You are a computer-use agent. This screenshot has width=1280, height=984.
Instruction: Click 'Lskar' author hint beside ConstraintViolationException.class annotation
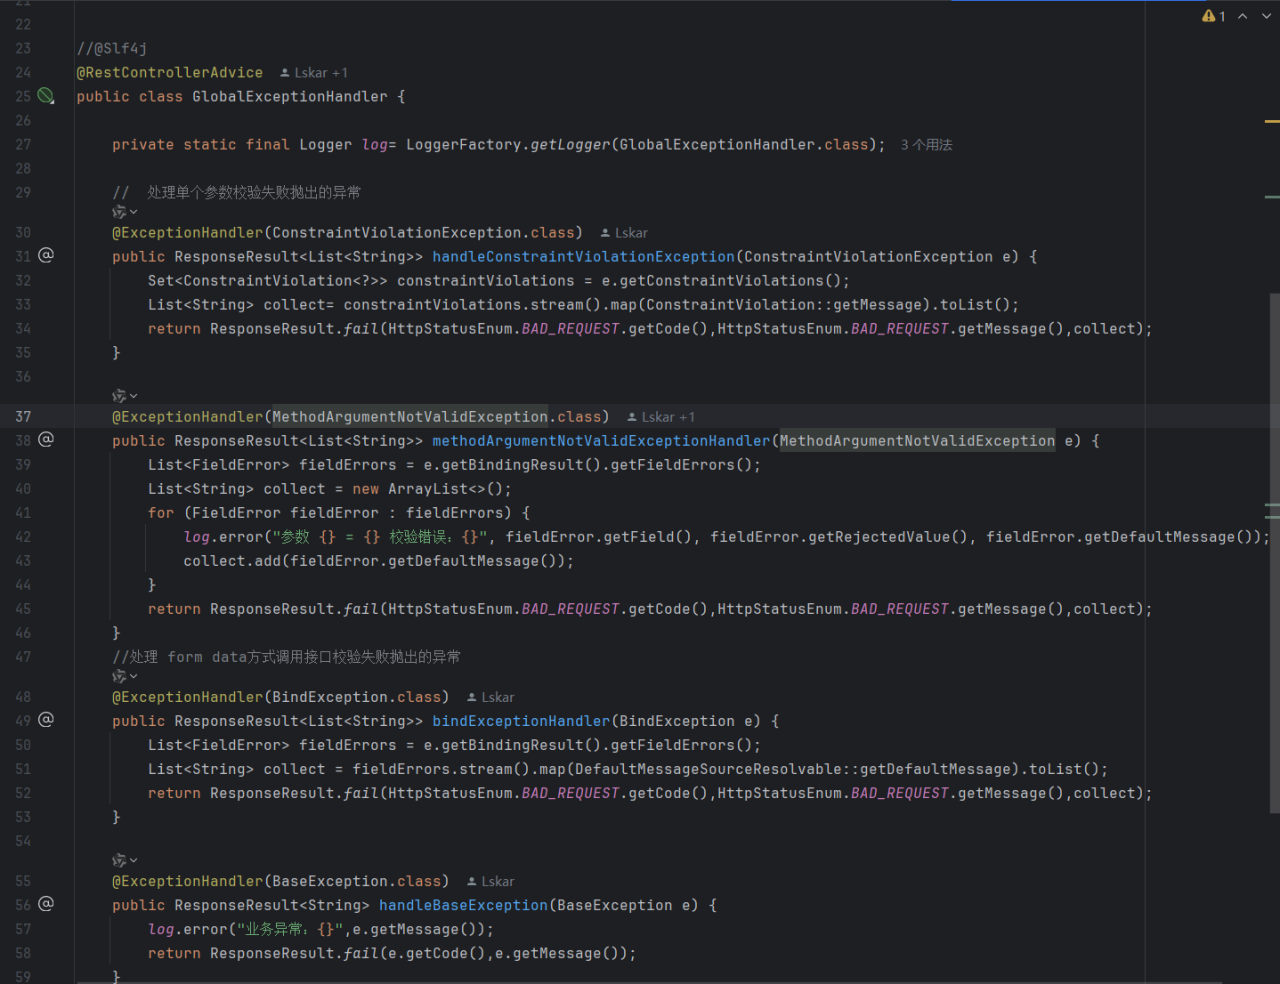click(x=624, y=233)
